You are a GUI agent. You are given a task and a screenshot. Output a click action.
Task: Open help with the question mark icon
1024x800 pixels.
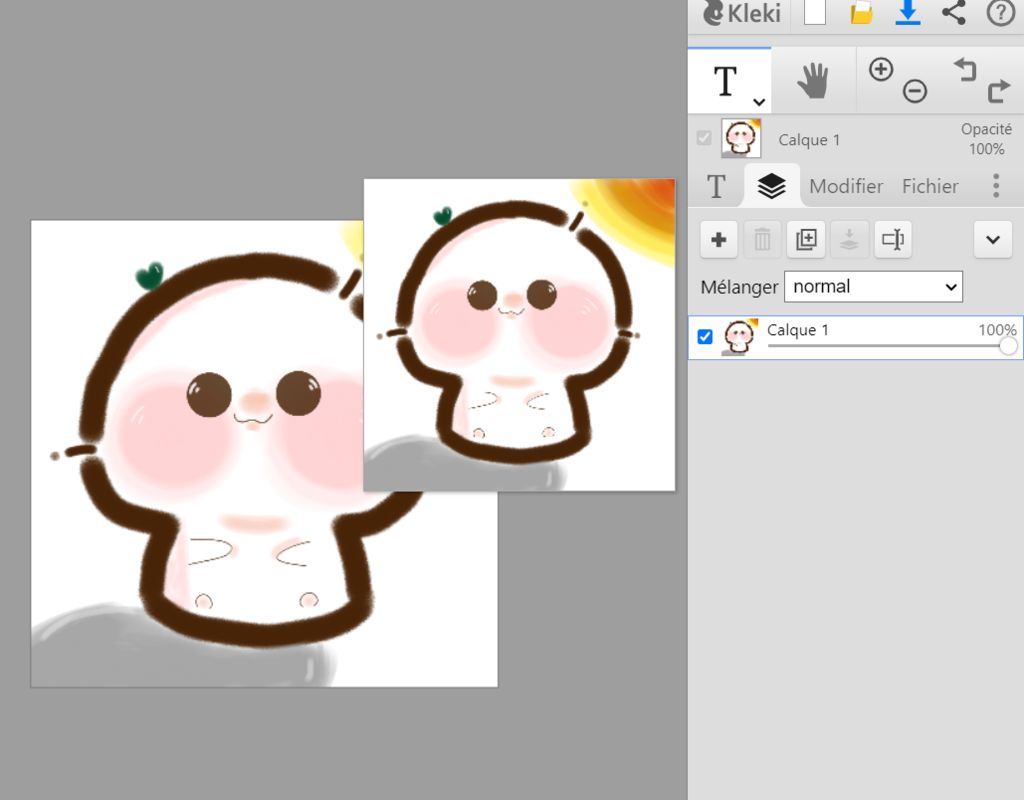[1000, 12]
